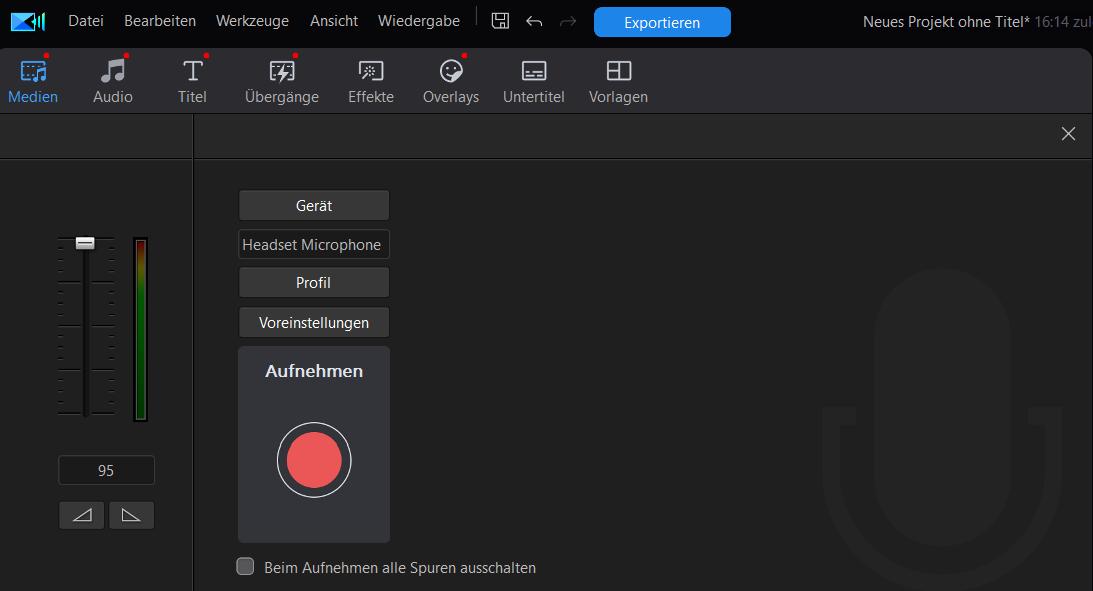Toggle the fade-in button

click(x=82, y=515)
